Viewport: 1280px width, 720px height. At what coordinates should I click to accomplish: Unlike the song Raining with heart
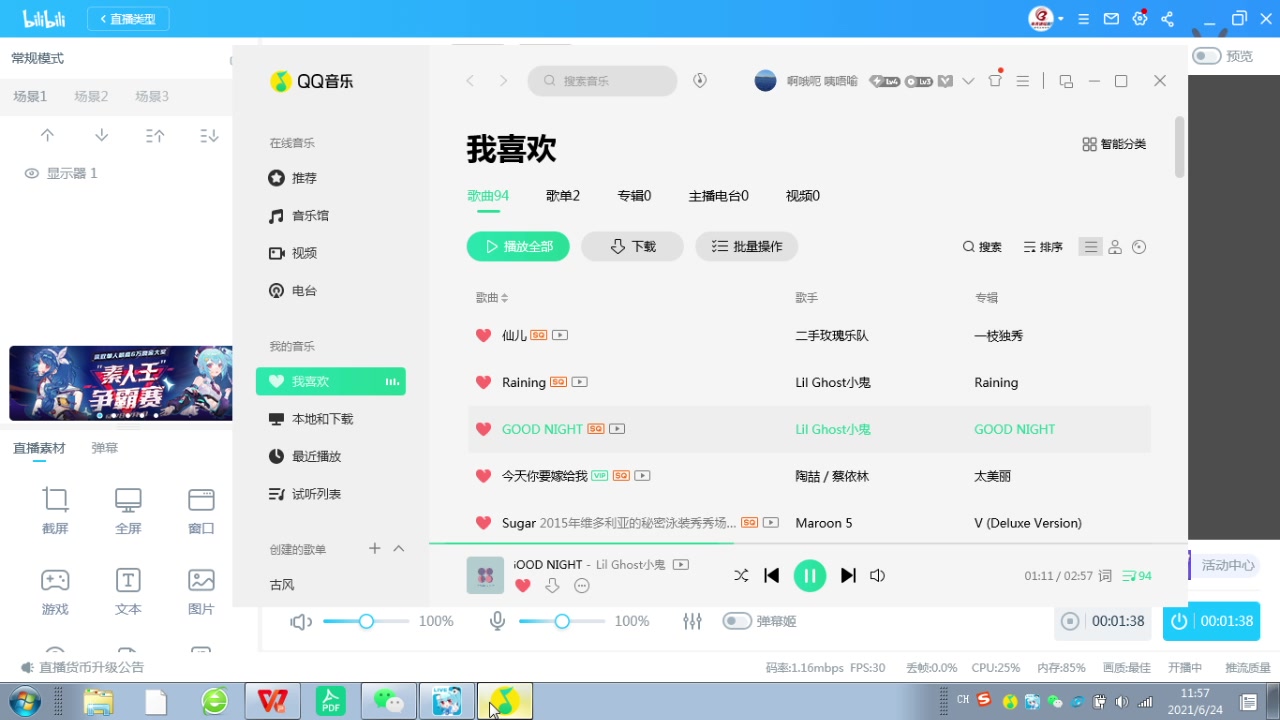484,383
